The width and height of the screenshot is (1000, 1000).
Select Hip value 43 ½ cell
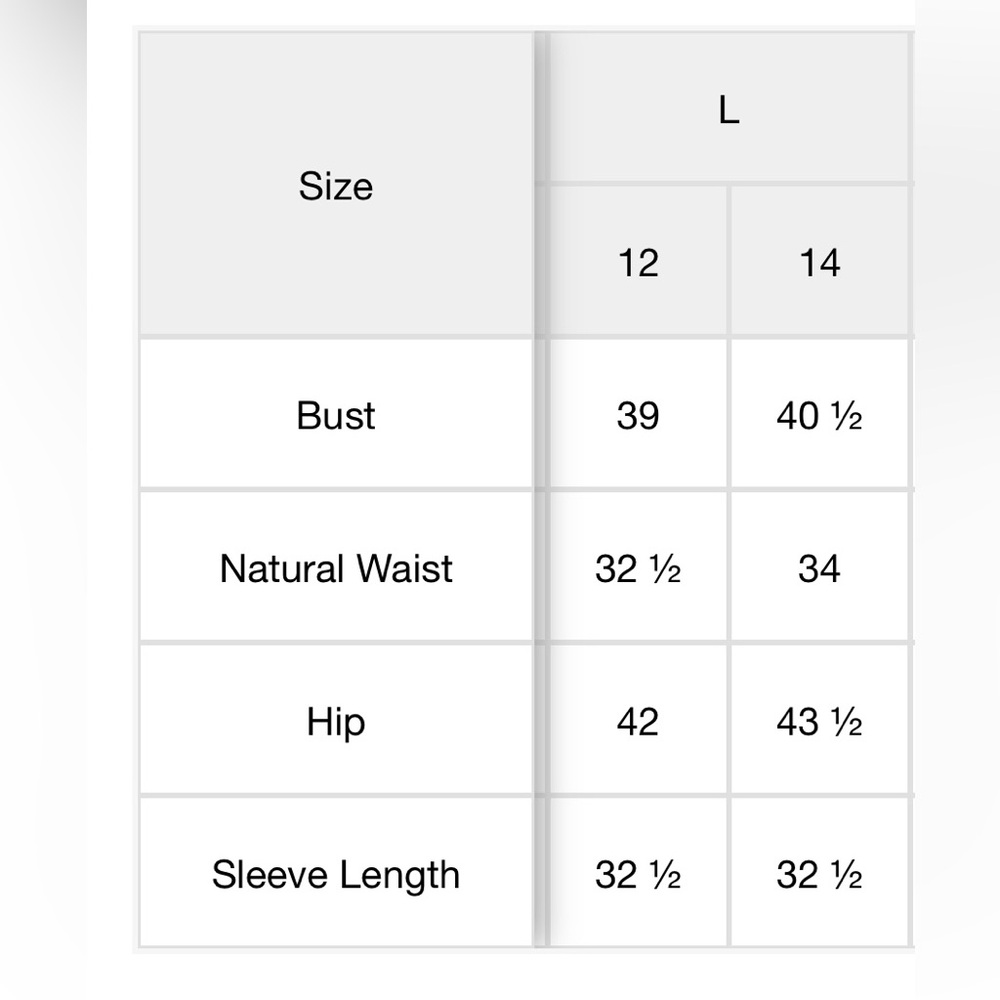pyautogui.click(x=820, y=721)
